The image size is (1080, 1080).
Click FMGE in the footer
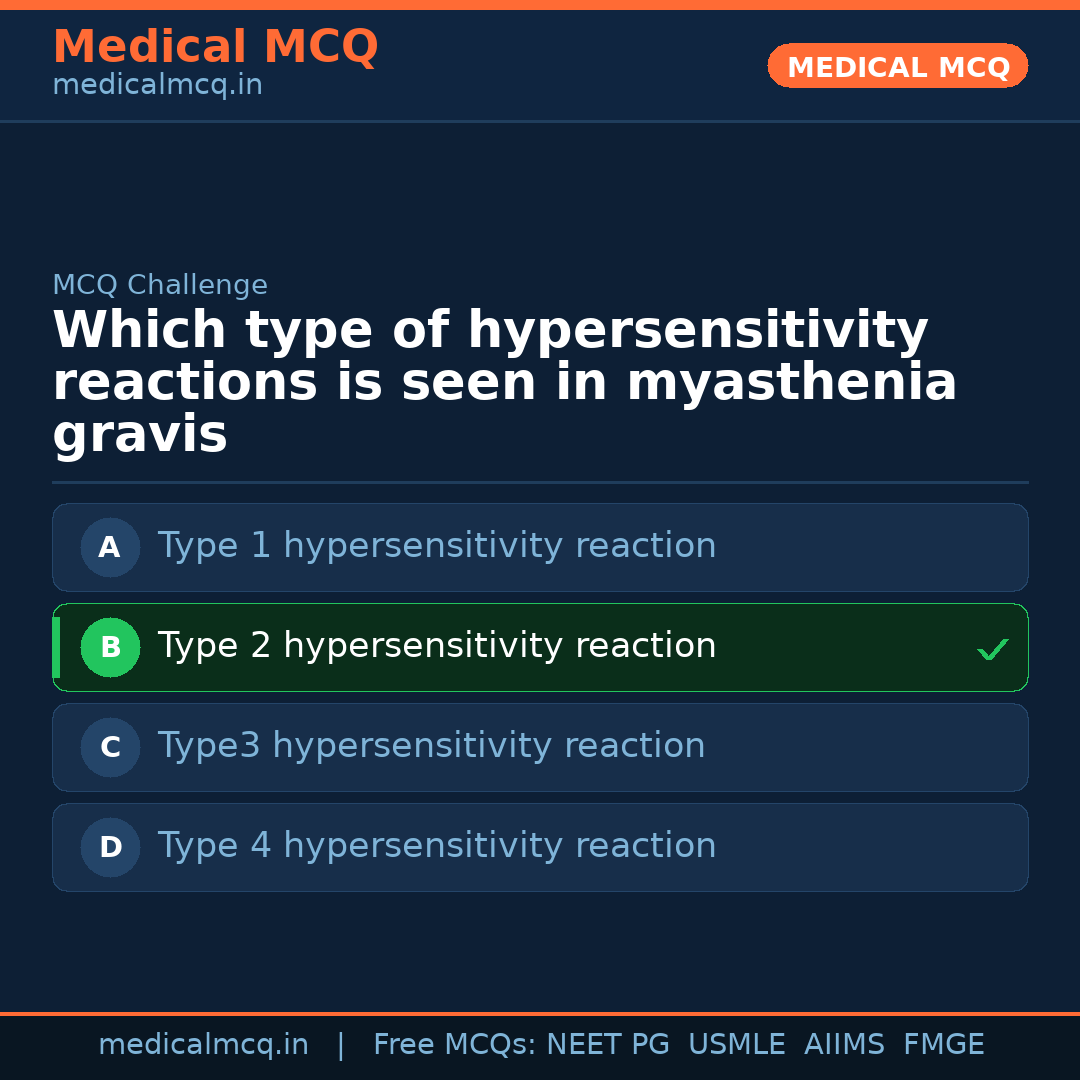point(944,1045)
